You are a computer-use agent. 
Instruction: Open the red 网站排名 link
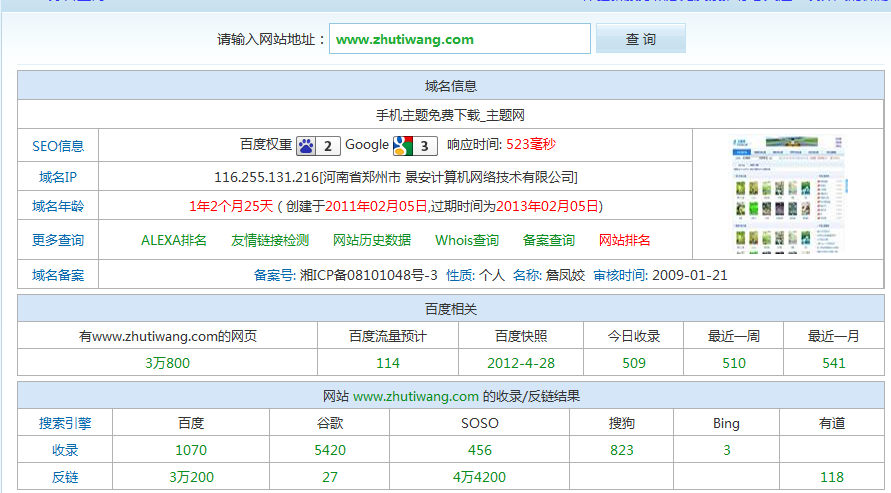point(624,240)
